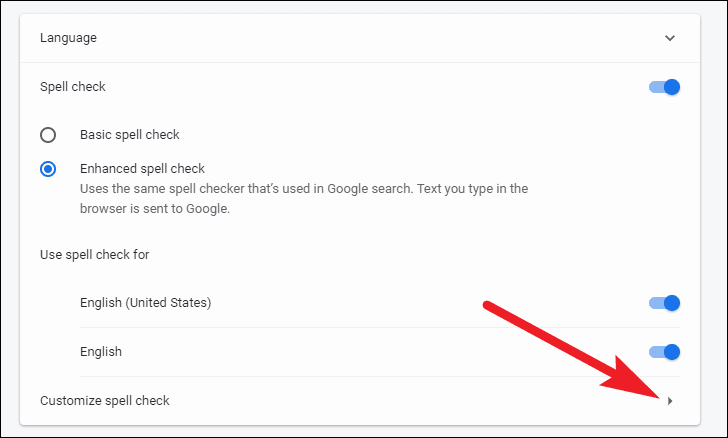Click the Spell check heading label
Screen dimensions: 728x438
coord(72,87)
